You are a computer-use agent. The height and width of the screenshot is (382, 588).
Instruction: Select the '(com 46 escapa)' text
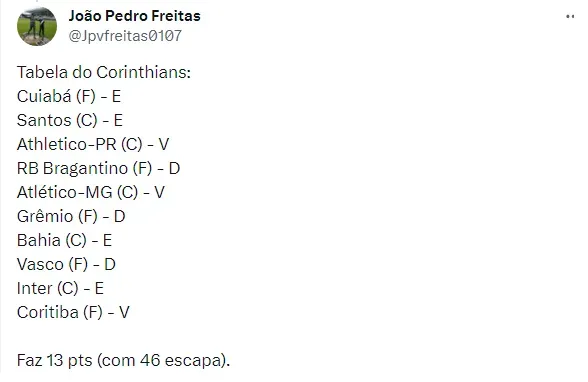coord(162,361)
